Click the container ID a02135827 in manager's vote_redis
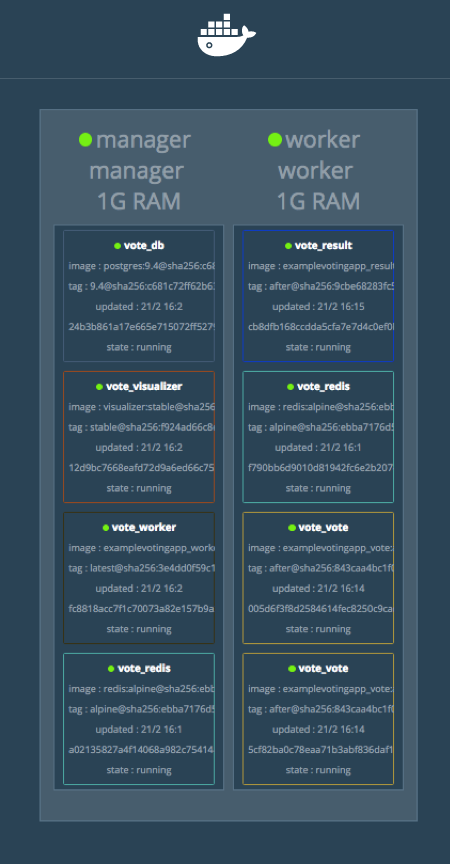 (x=142, y=750)
